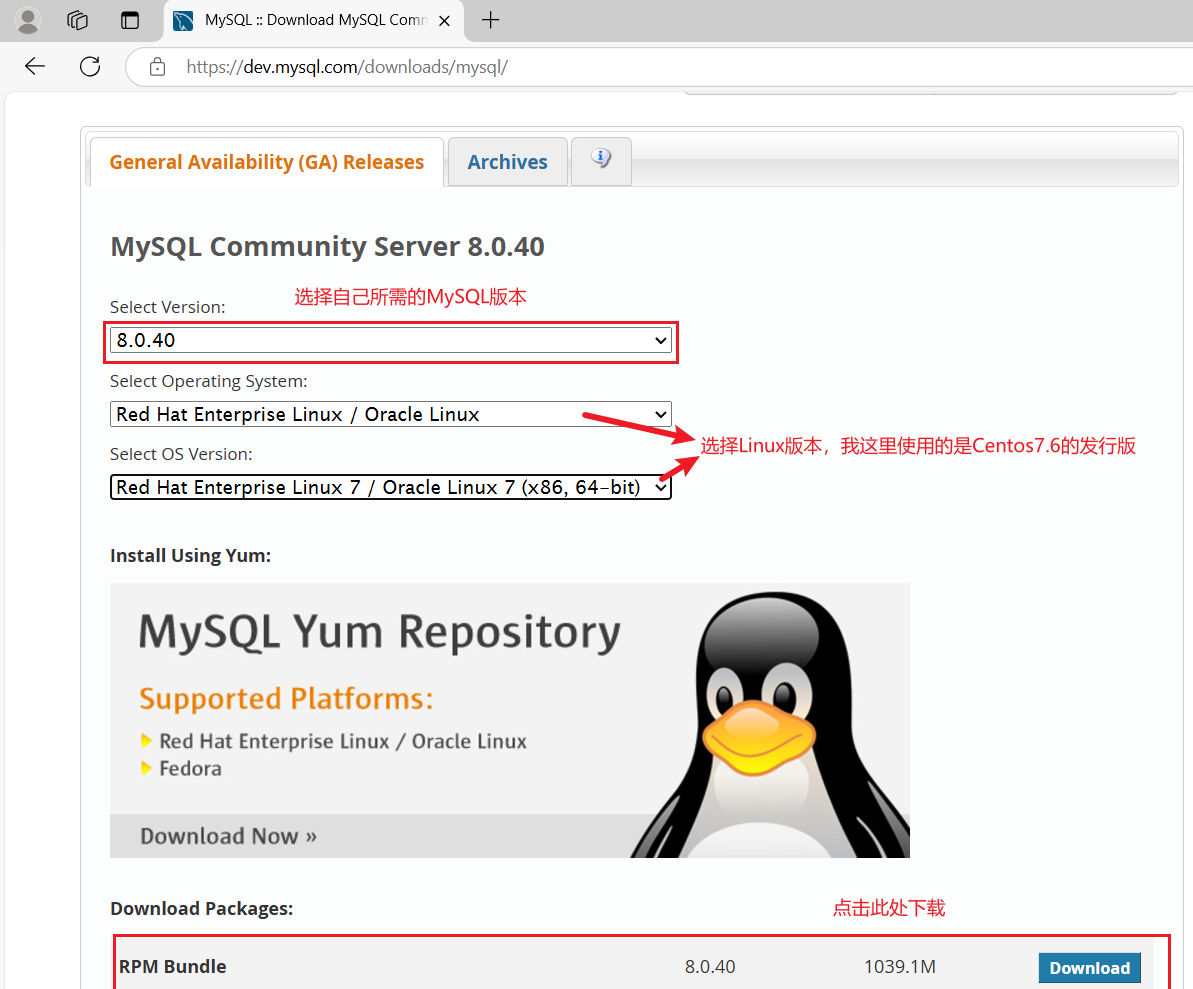Select the Select Version: label
The image size is (1193, 989).
(167, 307)
